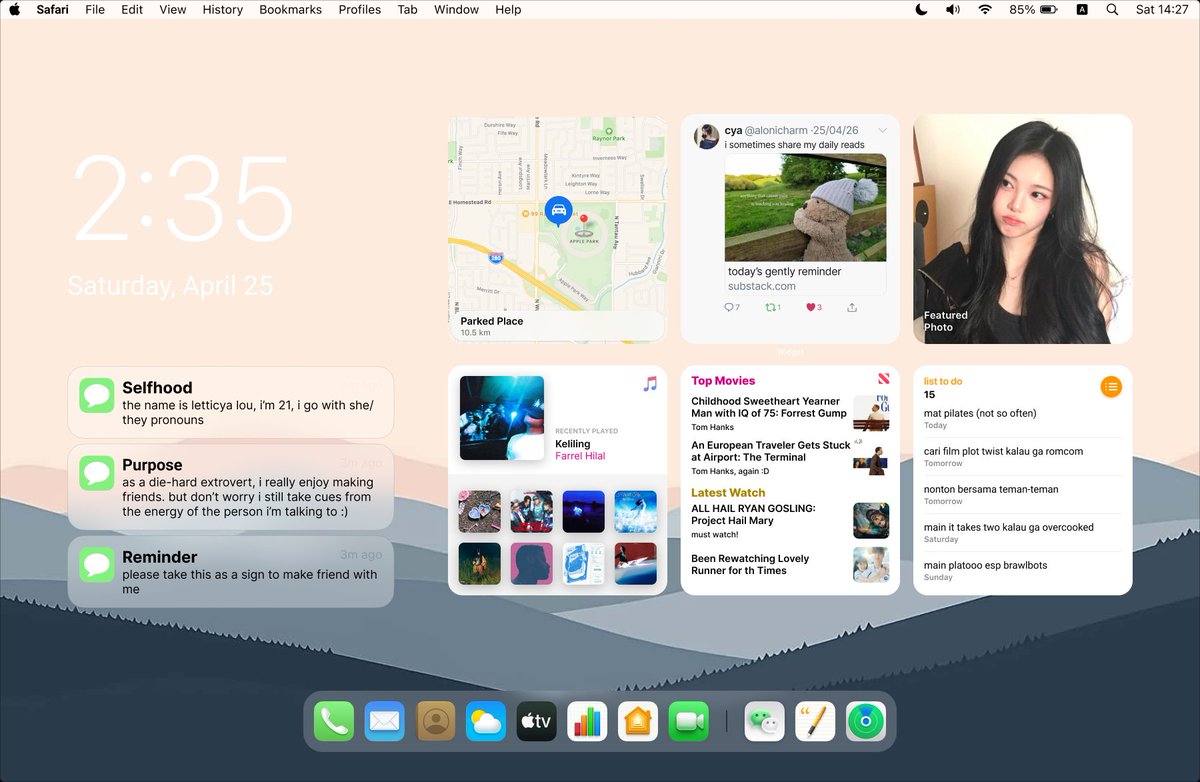Click the Wi-Fi icon in menu bar
This screenshot has height=782, width=1200.
tap(985, 9)
